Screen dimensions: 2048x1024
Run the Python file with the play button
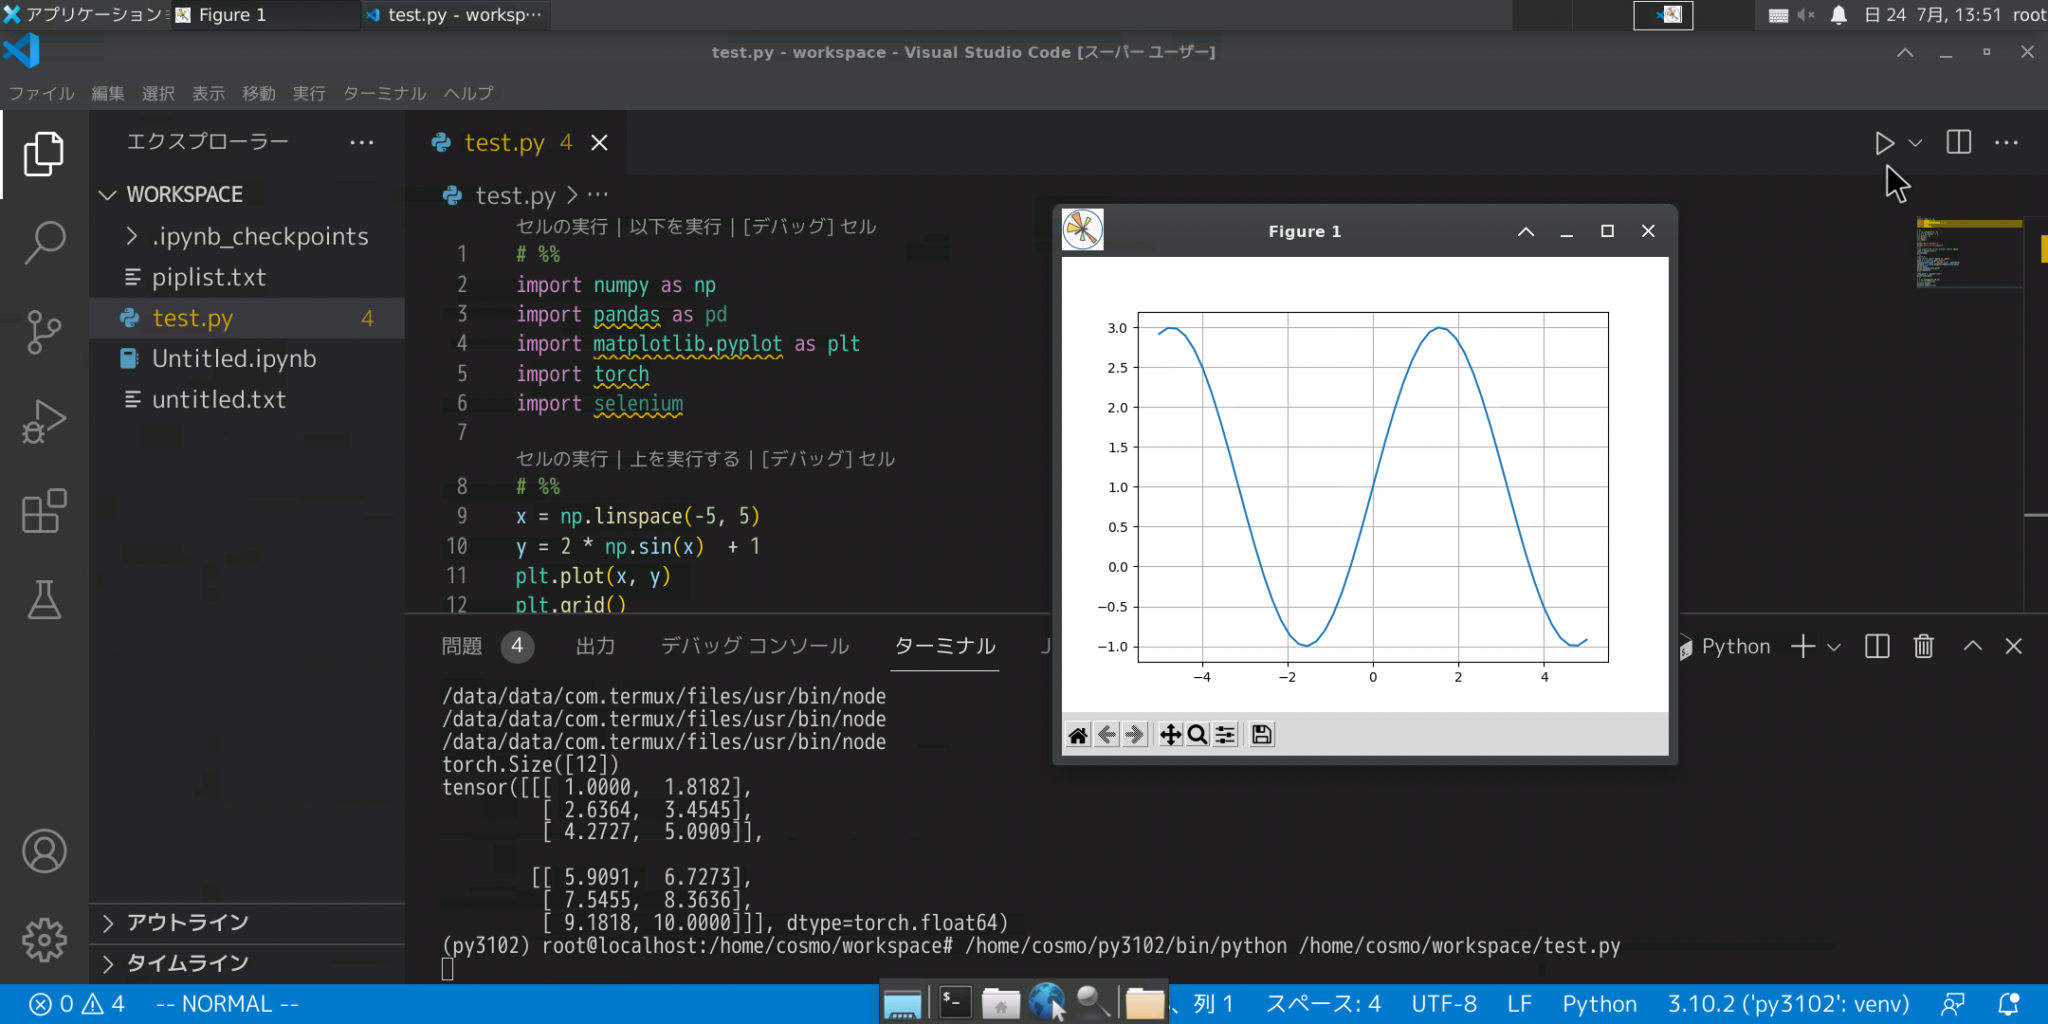click(1884, 142)
